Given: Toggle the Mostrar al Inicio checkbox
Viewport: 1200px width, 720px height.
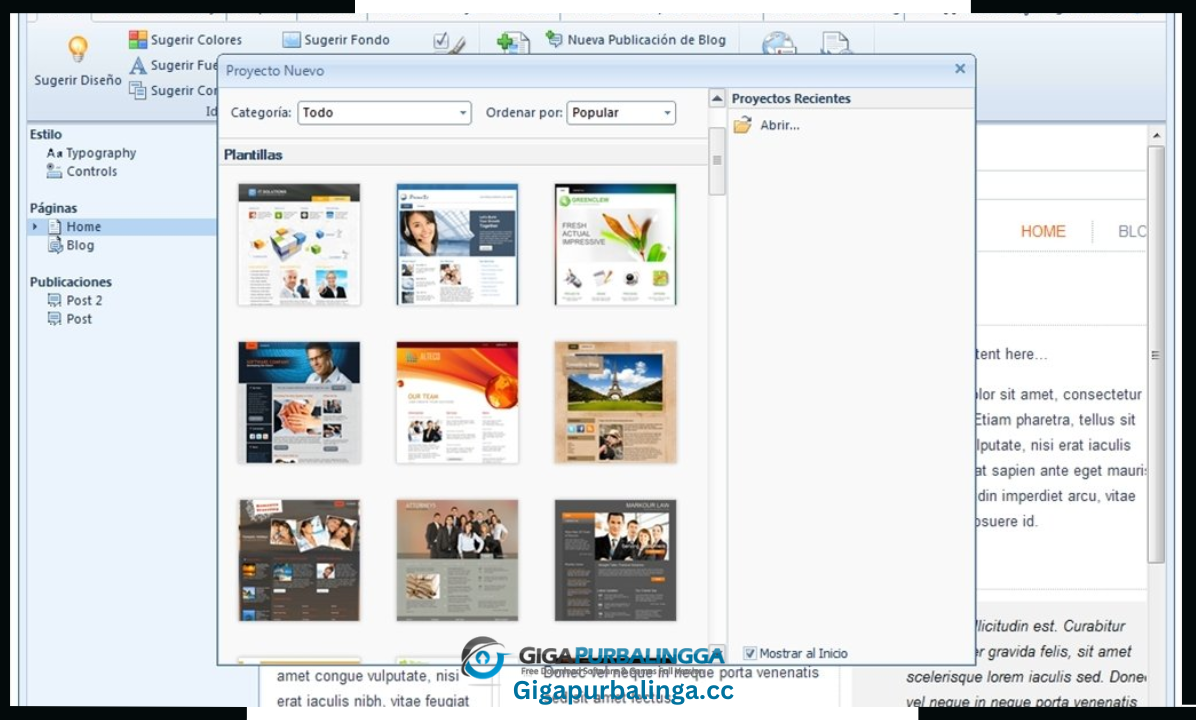Looking at the screenshot, I should pos(751,653).
